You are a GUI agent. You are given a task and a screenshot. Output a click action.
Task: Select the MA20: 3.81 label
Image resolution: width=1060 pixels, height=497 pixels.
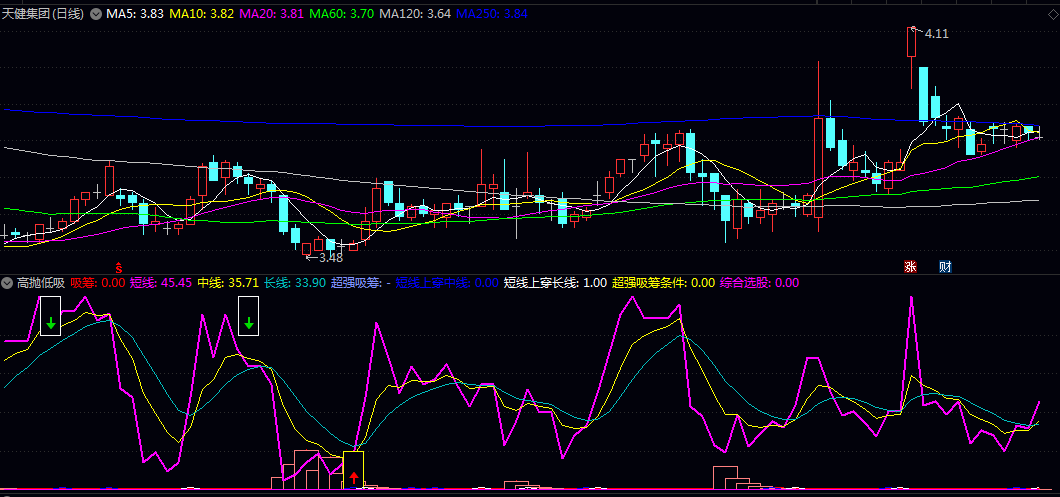click(272, 14)
